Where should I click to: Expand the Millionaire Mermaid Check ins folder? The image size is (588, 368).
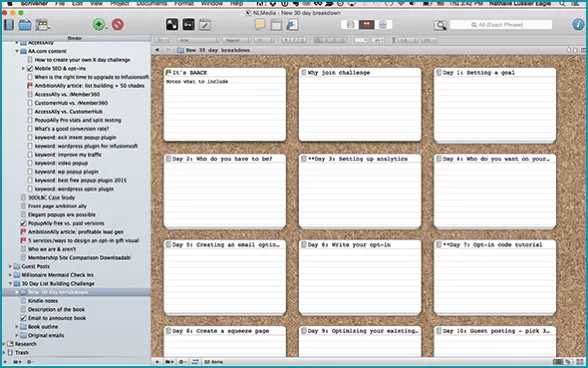pyautogui.click(x=10, y=275)
